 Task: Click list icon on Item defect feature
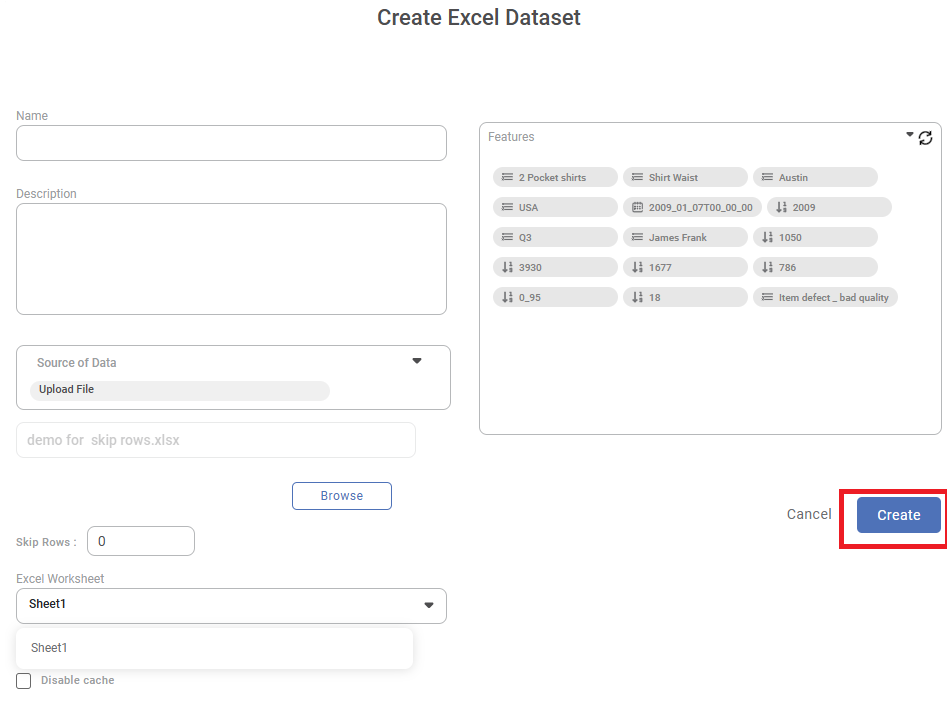(767, 297)
